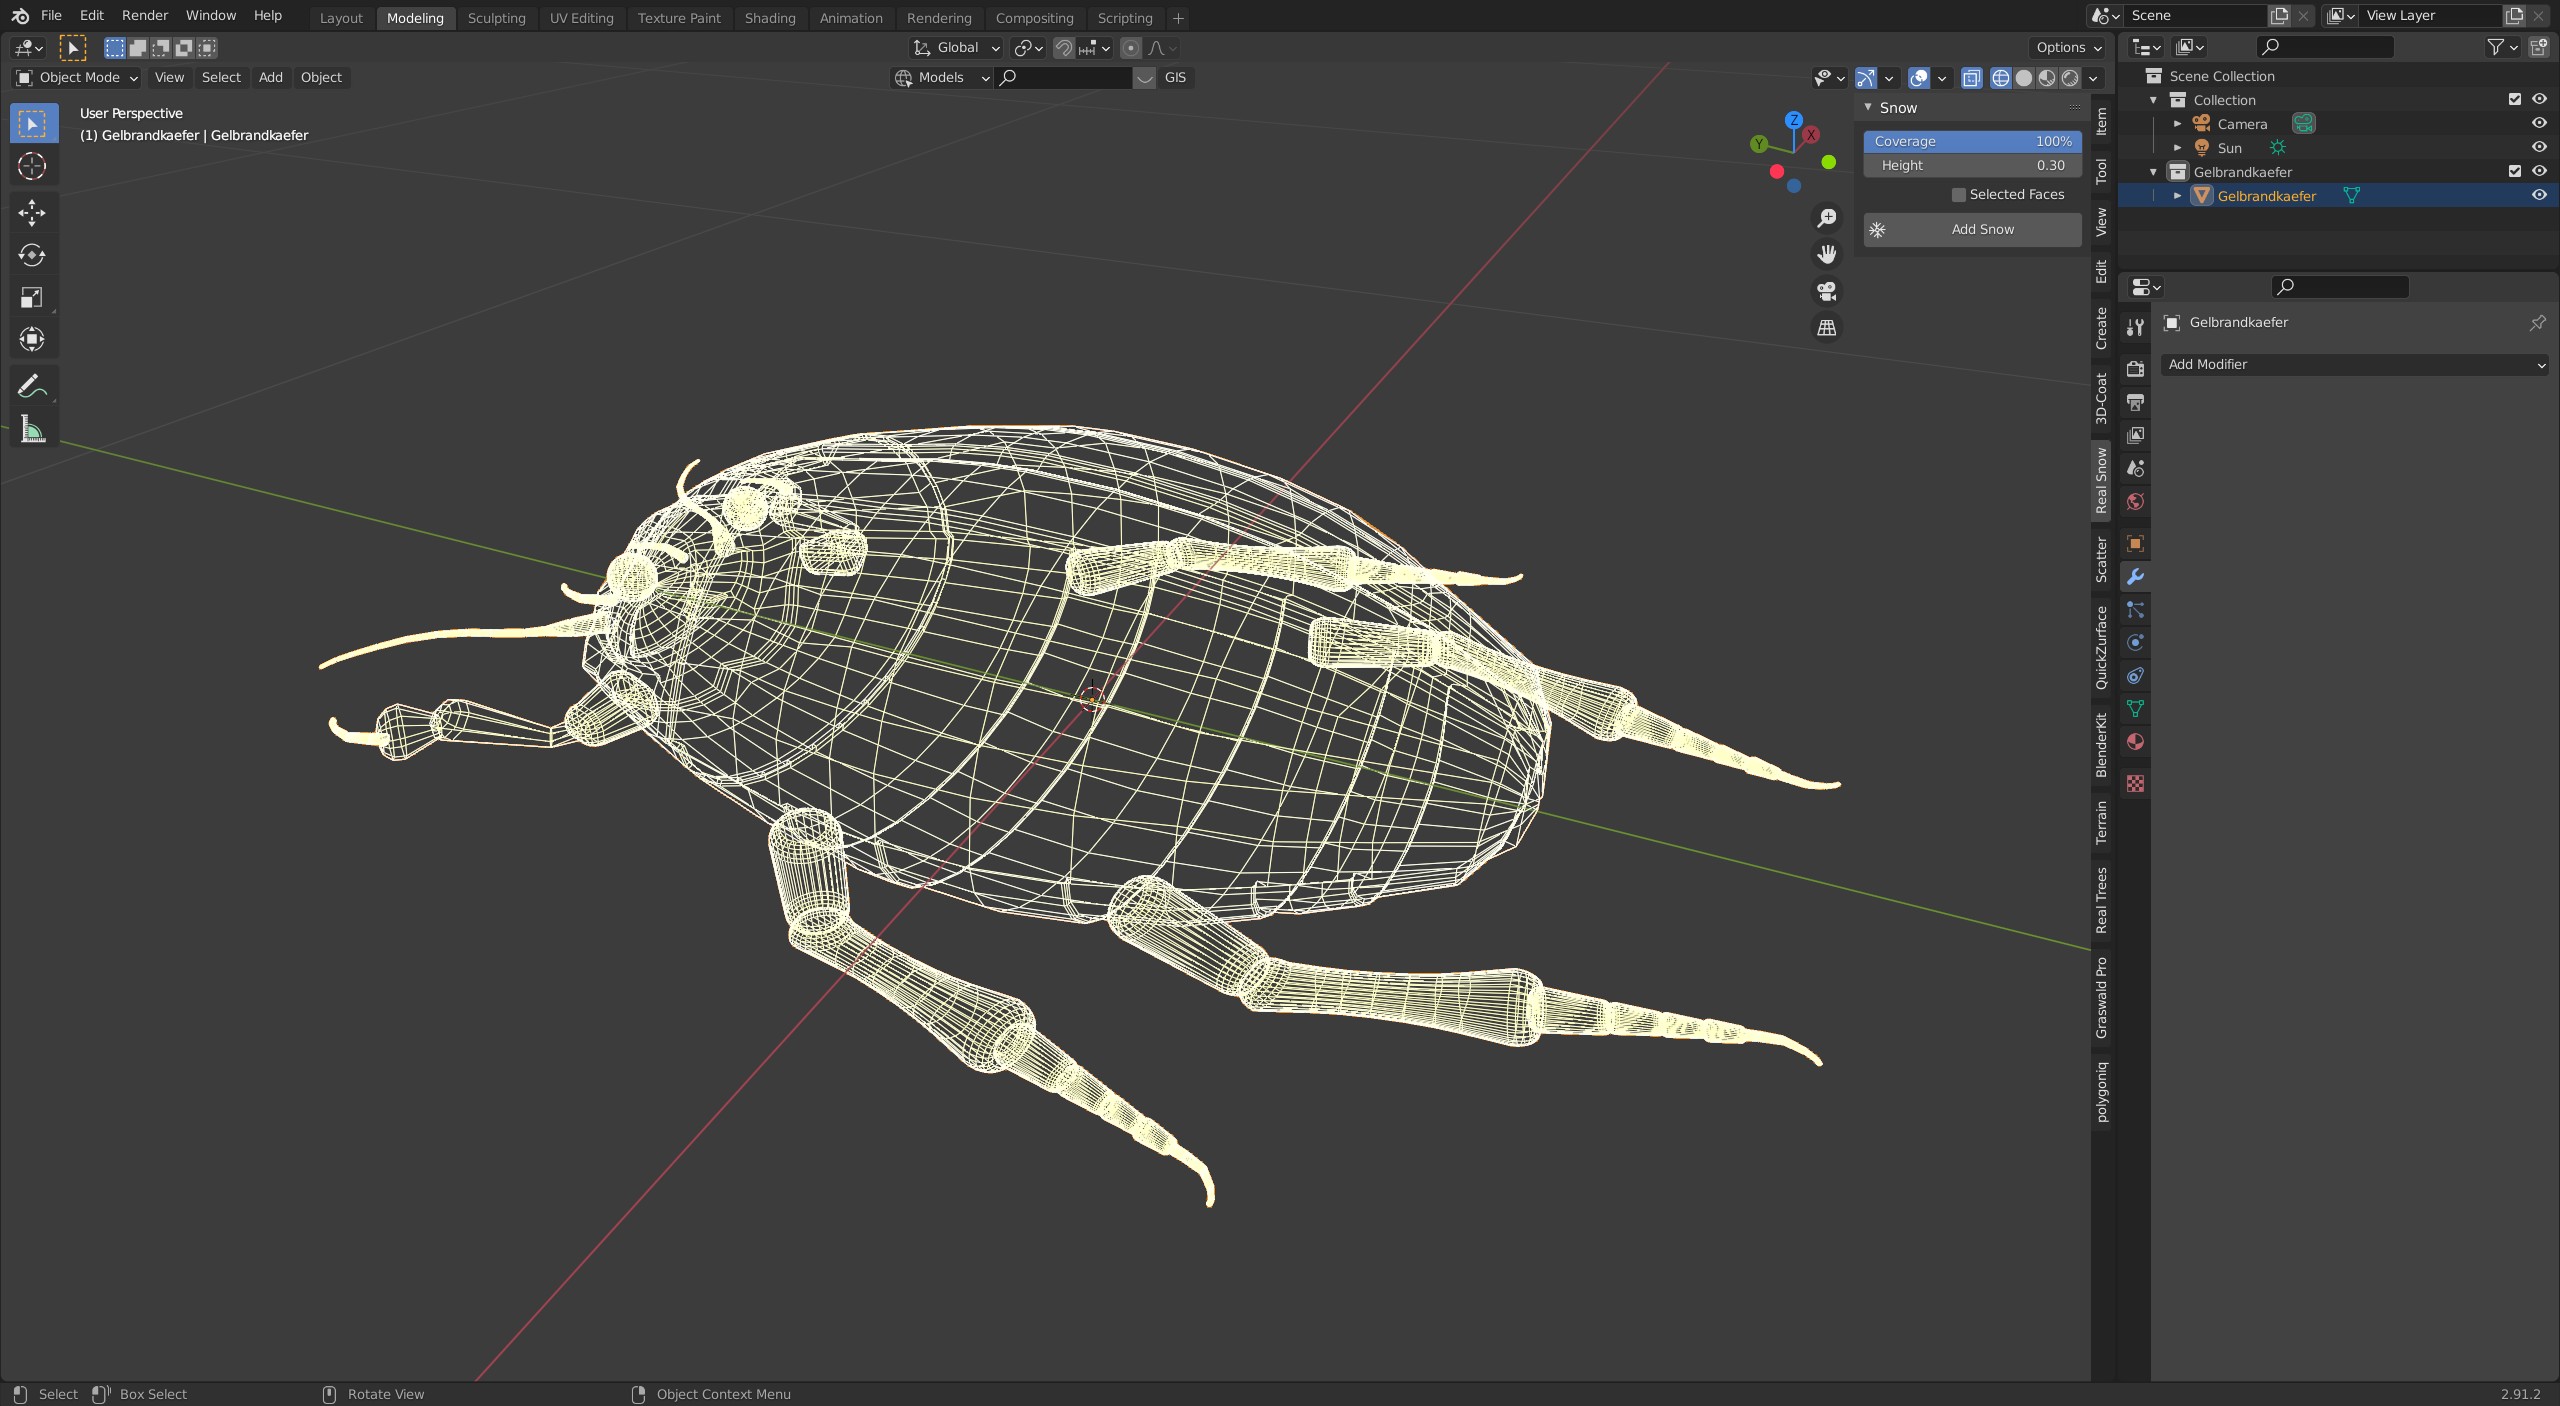Screen dimensions: 2560x1406
Task: Open the Object Mode dropdown
Action: (77, 77)
